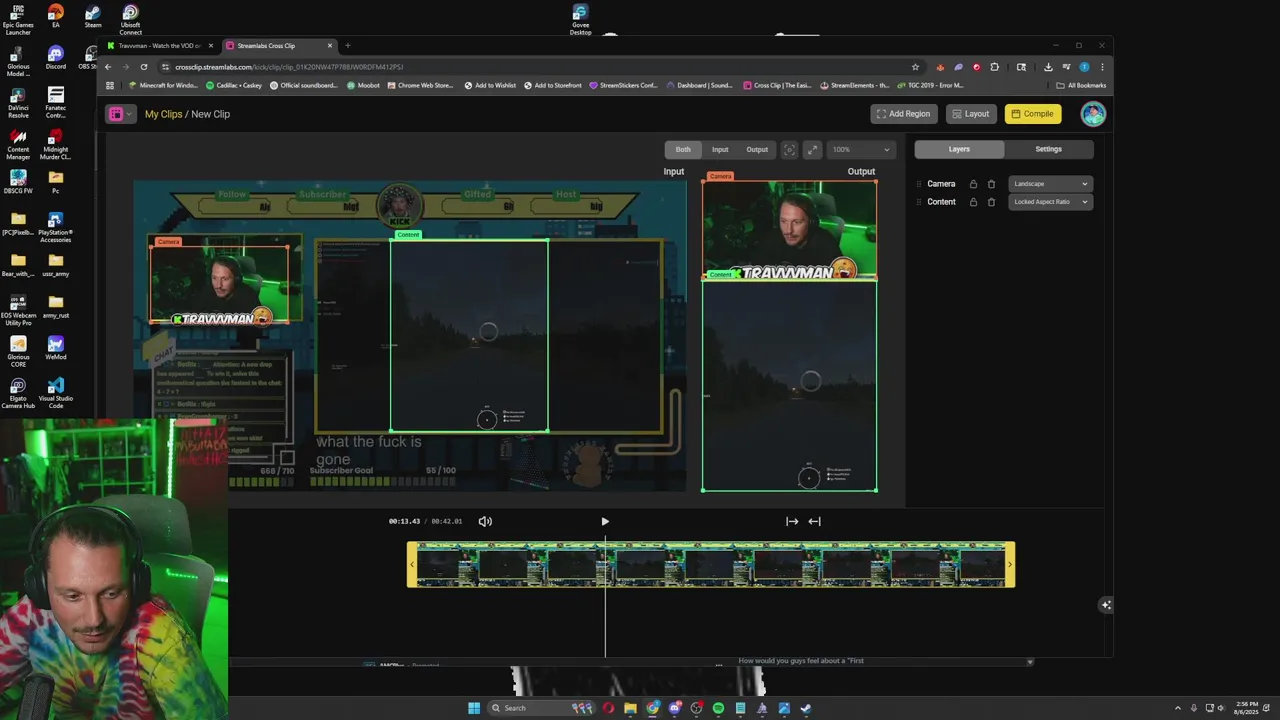
Task: Open the Locked Aspect Ratio dropdown
Action: click(1050, 202)
